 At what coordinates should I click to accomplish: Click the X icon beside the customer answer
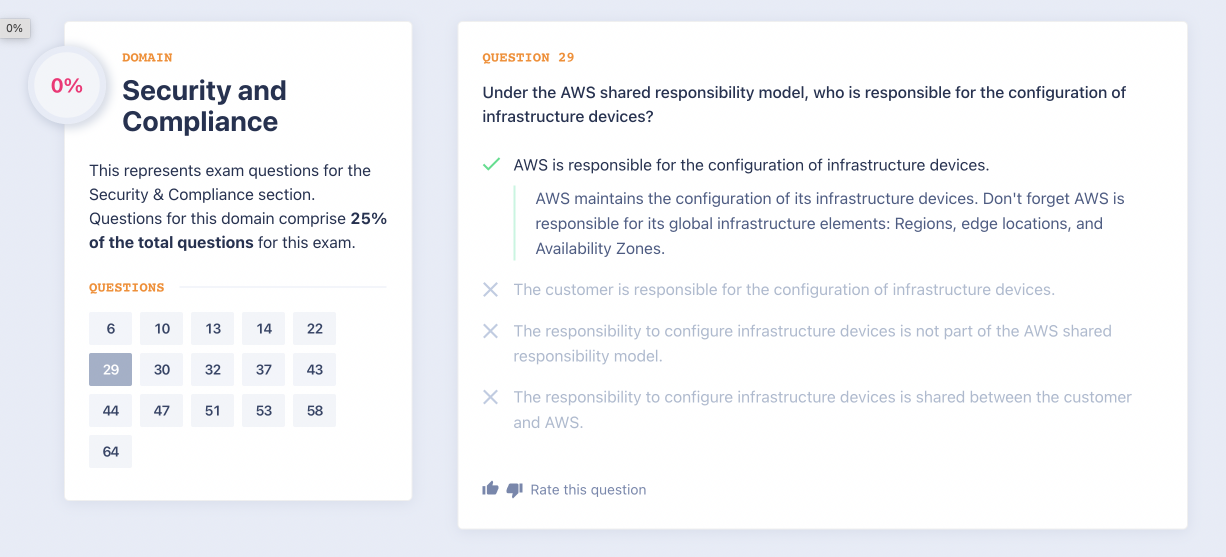pos(490,289)
